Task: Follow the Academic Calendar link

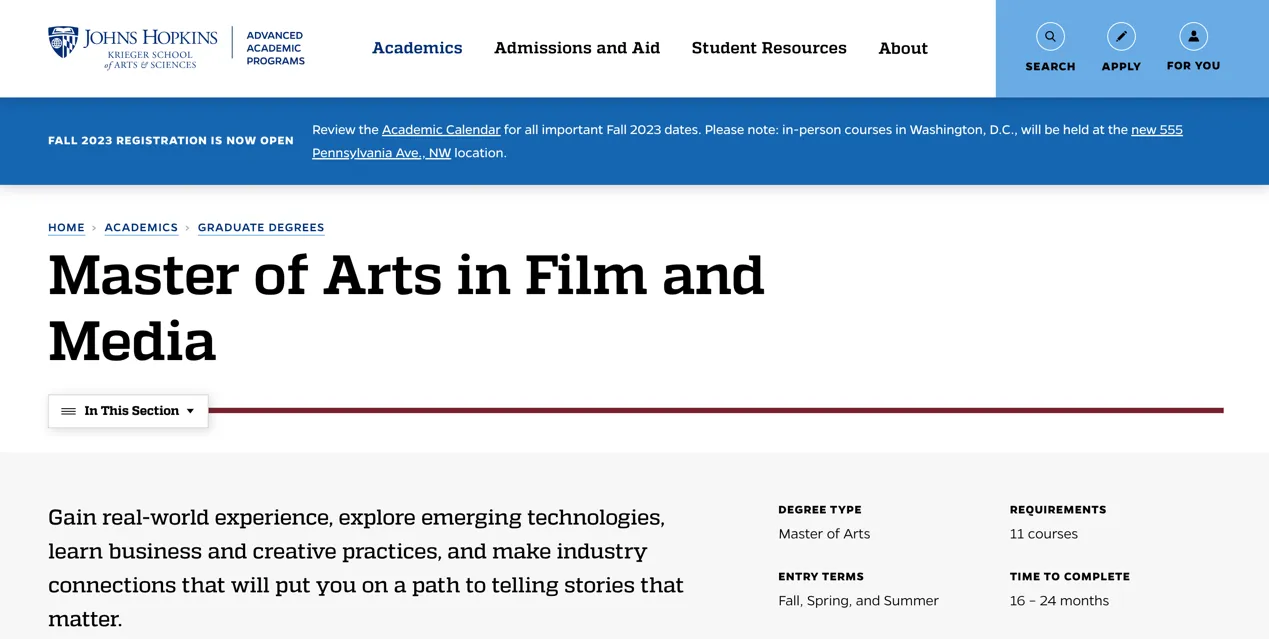Action: (441, 130)
